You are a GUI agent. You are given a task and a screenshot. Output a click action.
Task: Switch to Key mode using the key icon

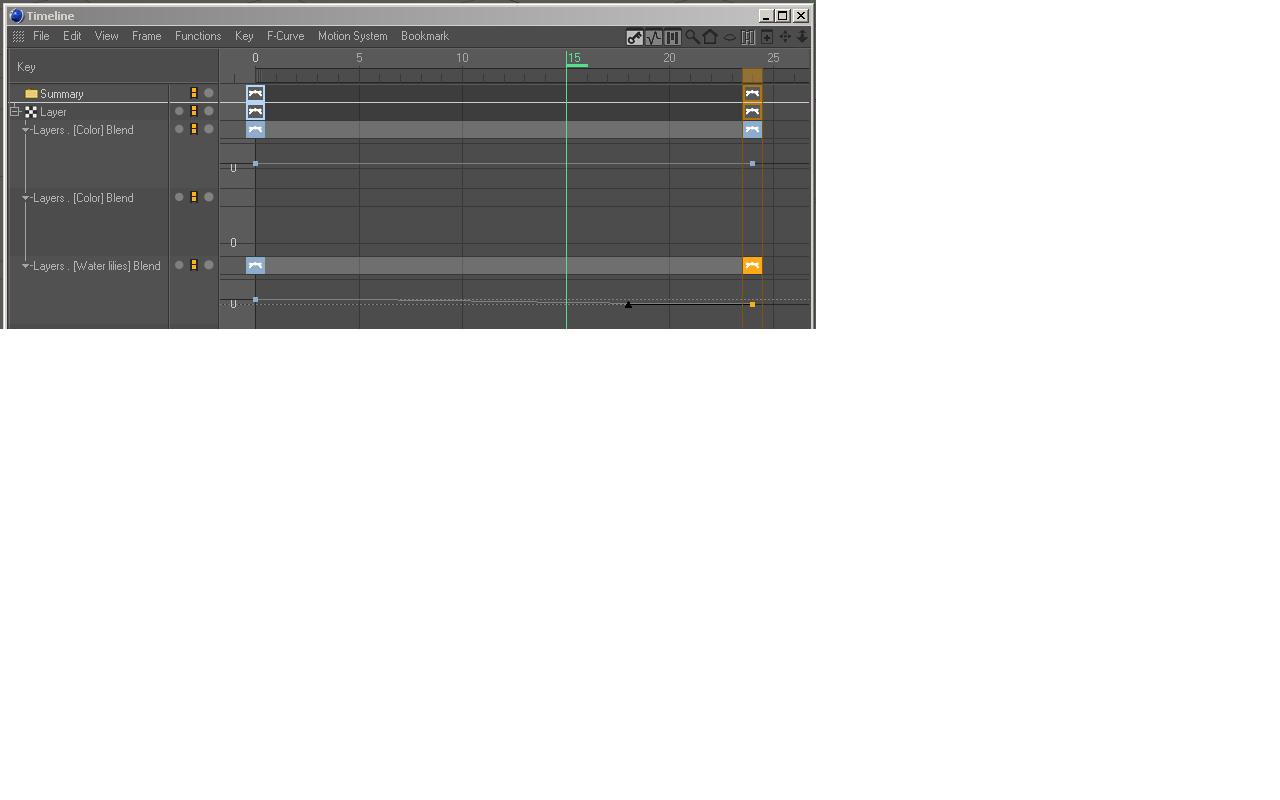634,37
